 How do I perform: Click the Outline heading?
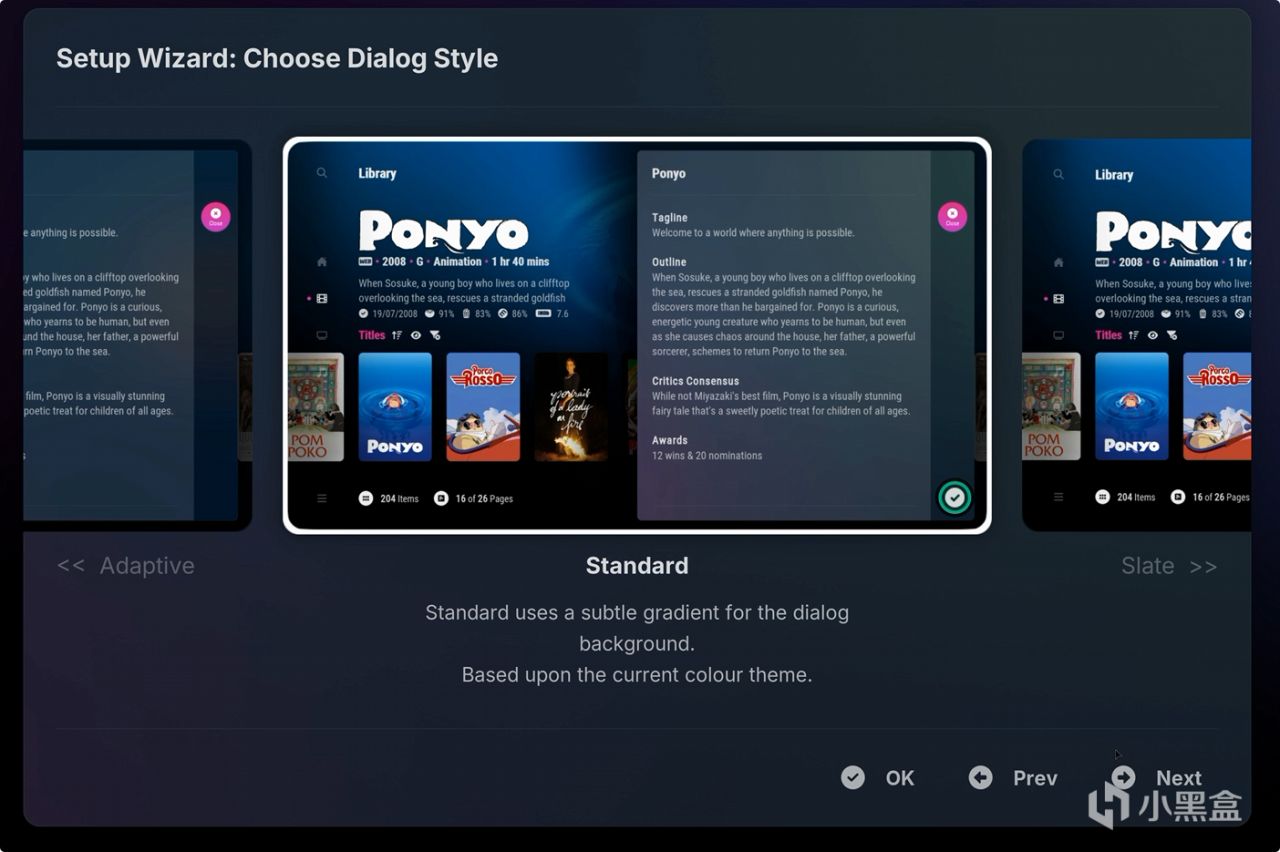[669, 262]
